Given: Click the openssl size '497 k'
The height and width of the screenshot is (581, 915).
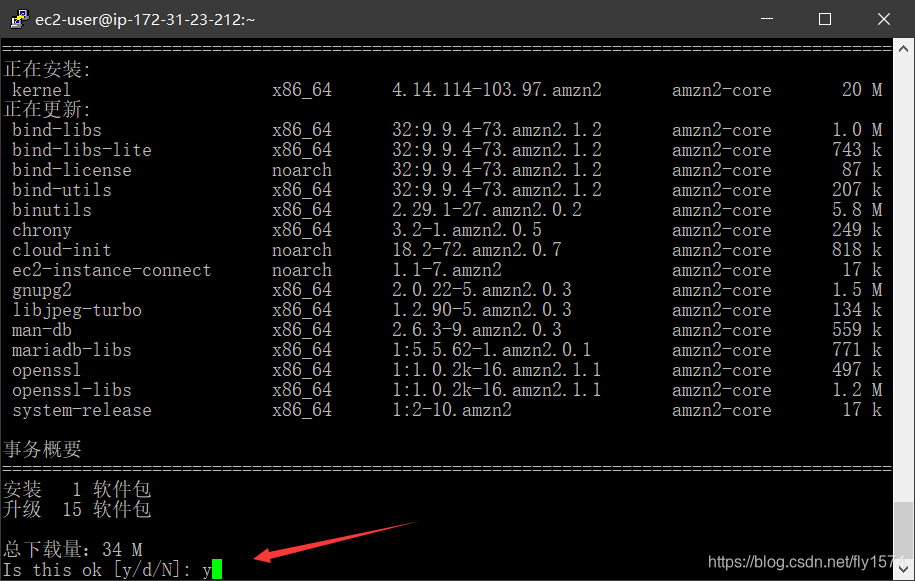Looking at the screenshot, I should (x=857, y=370).
